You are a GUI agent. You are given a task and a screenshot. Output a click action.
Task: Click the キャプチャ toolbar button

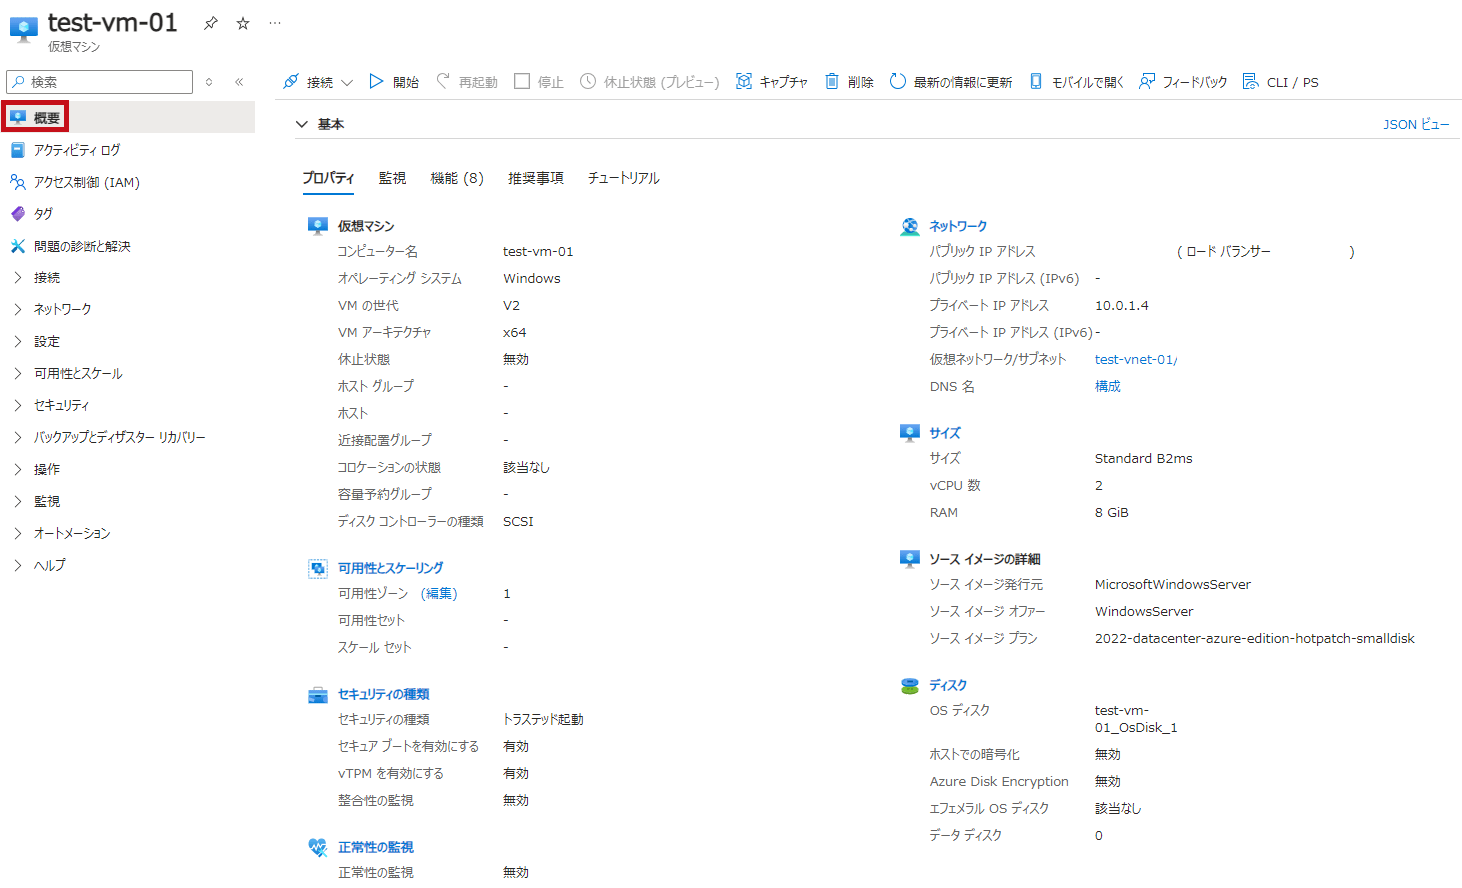tap(772, 82)
